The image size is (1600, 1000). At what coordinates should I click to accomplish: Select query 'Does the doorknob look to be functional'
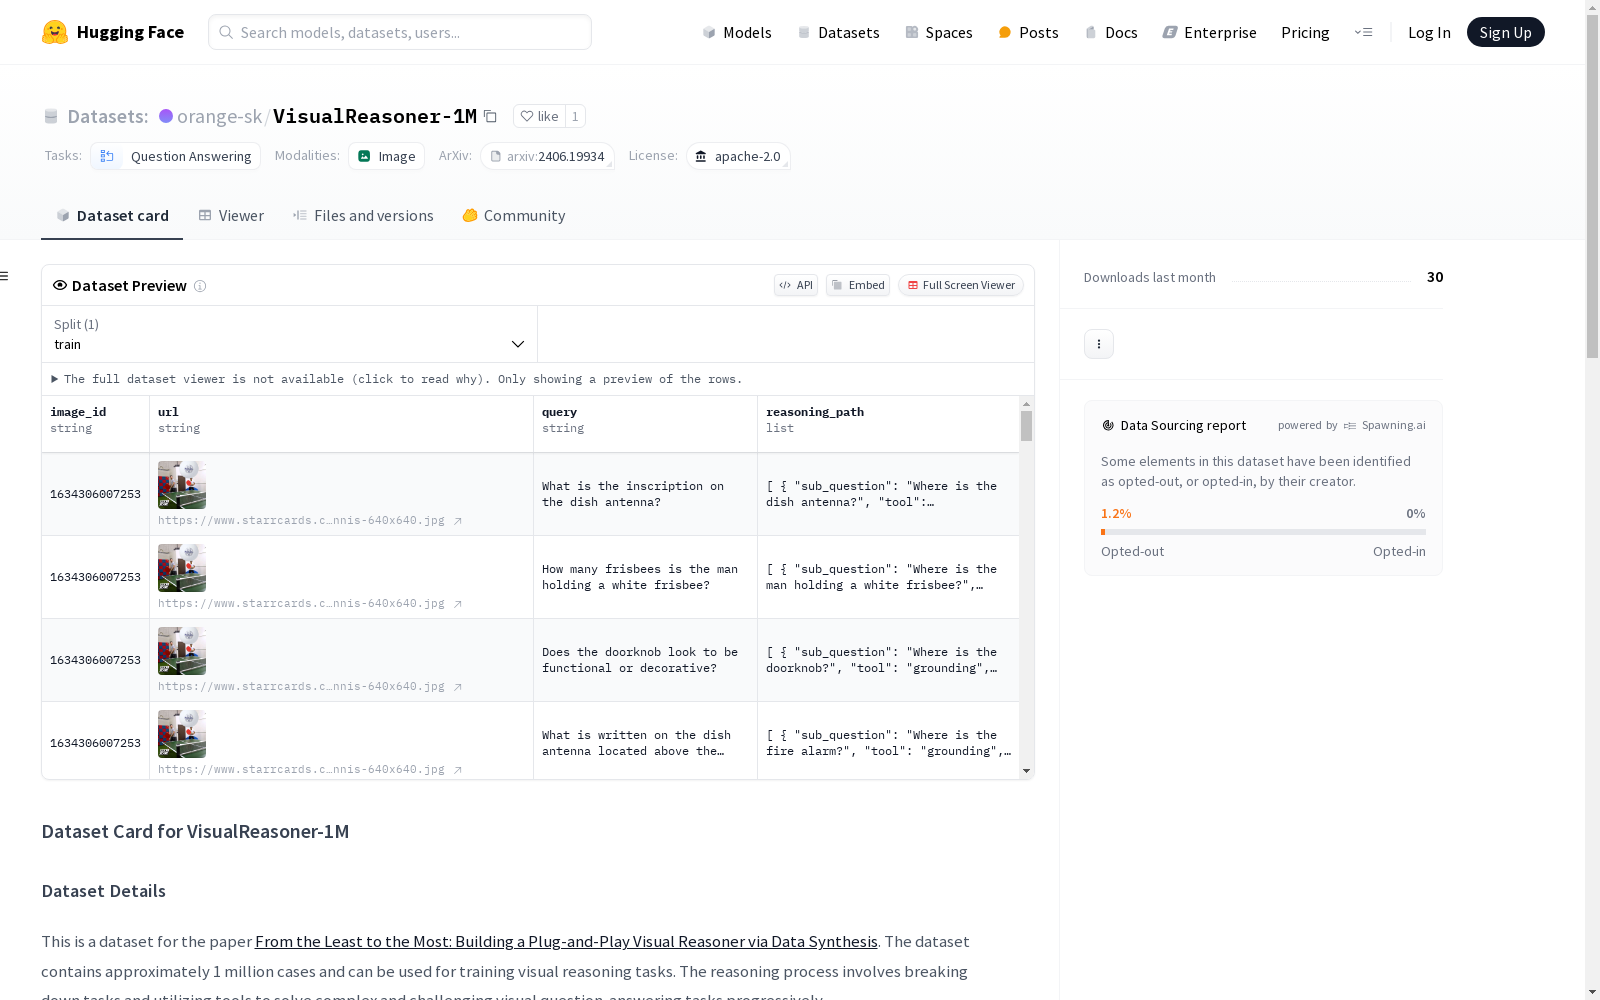click(x=640, y=660)
